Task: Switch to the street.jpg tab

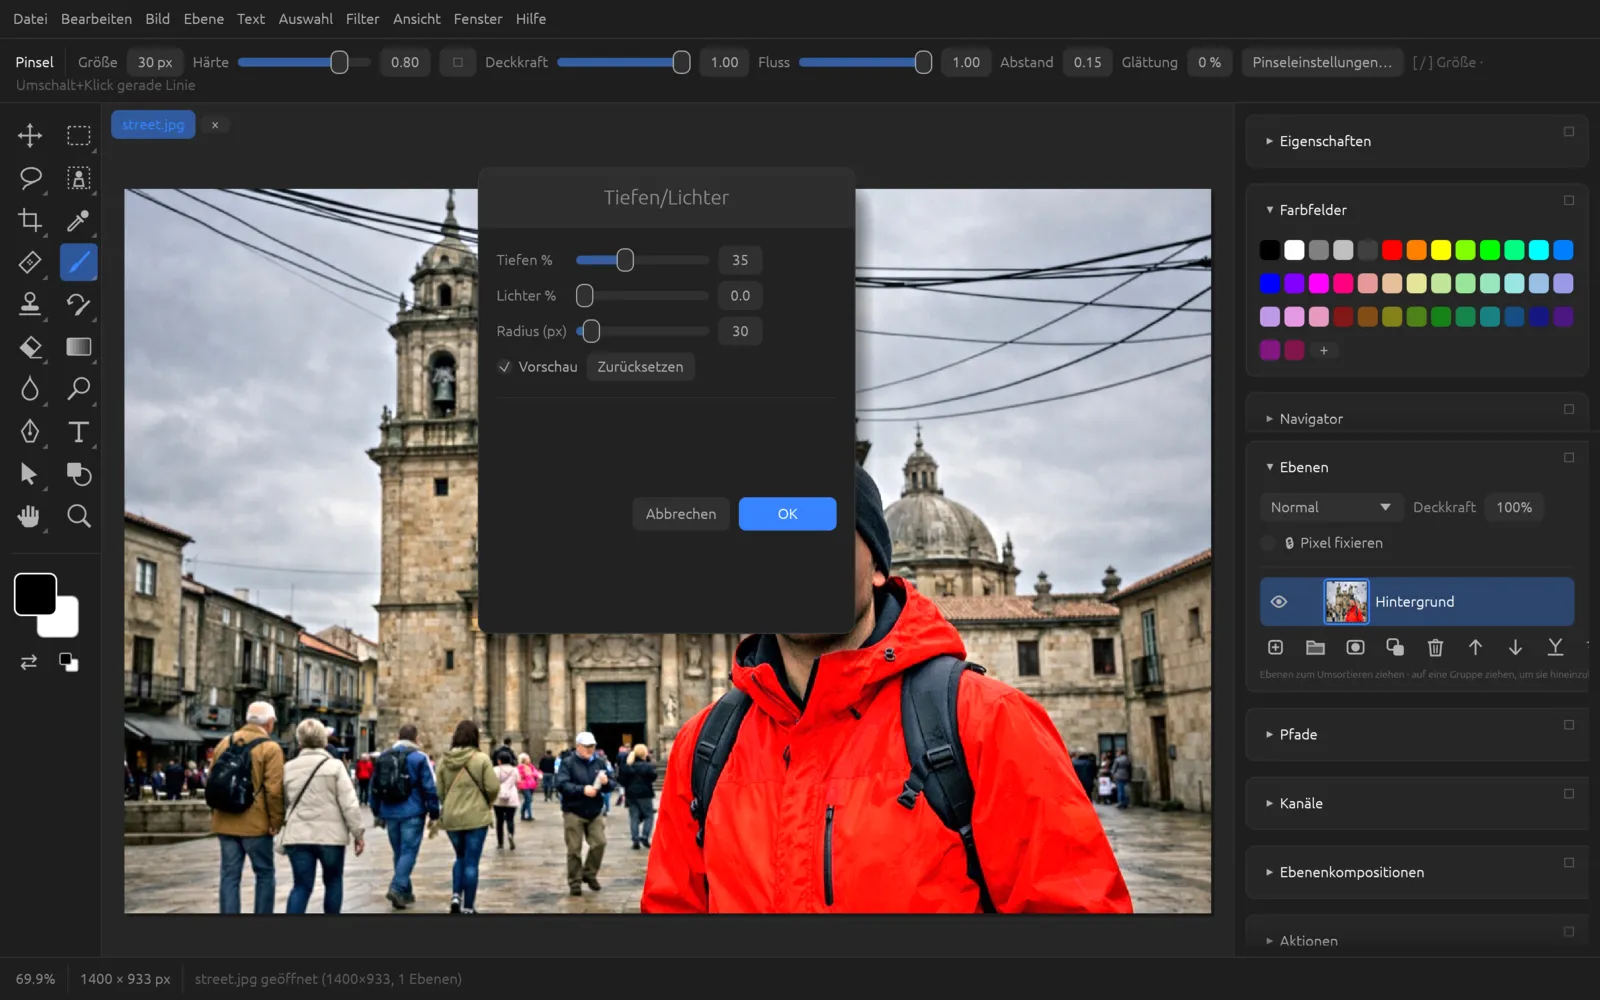Action: click(x=153, y=125)
